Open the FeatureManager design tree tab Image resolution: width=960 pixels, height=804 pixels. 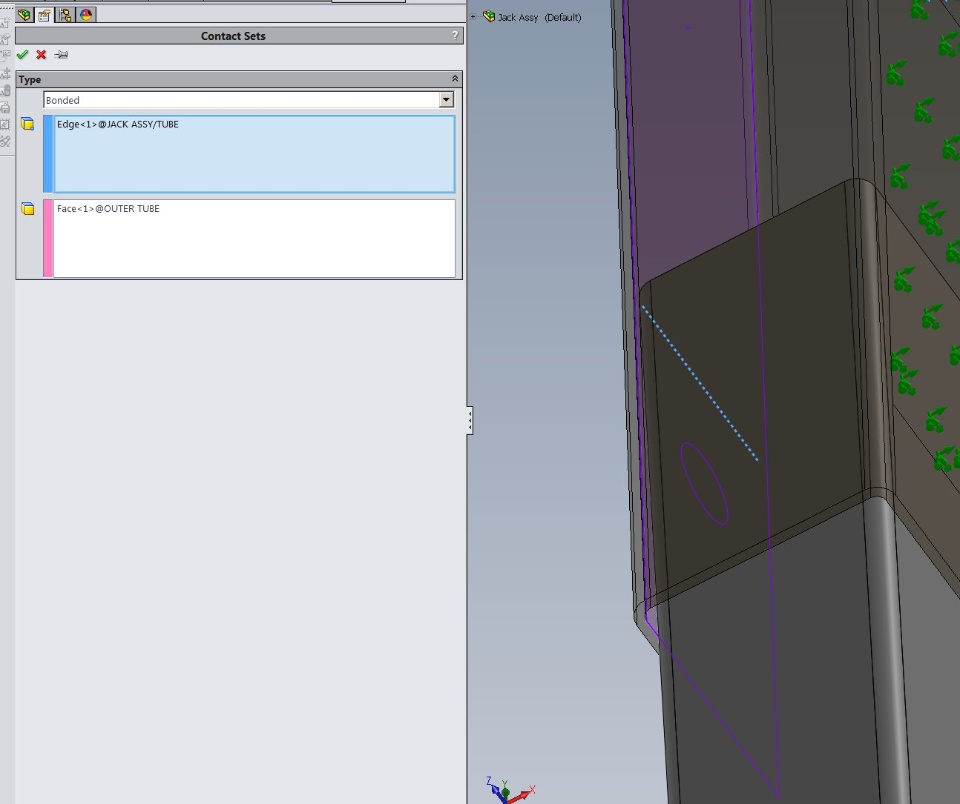pos(24,15)
